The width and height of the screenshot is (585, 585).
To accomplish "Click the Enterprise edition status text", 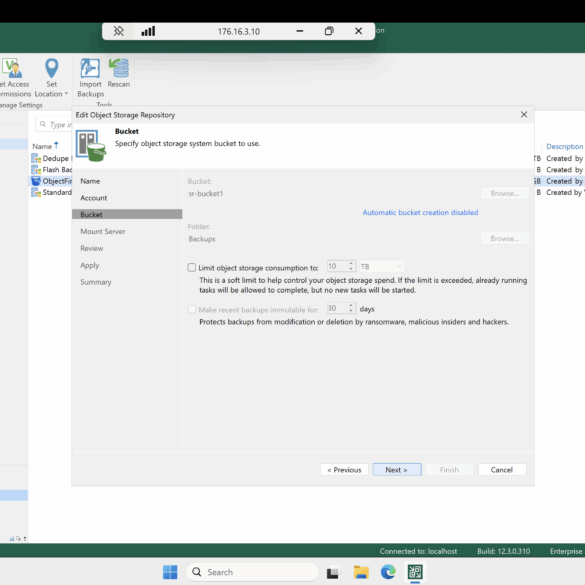I will pos(566,551).
